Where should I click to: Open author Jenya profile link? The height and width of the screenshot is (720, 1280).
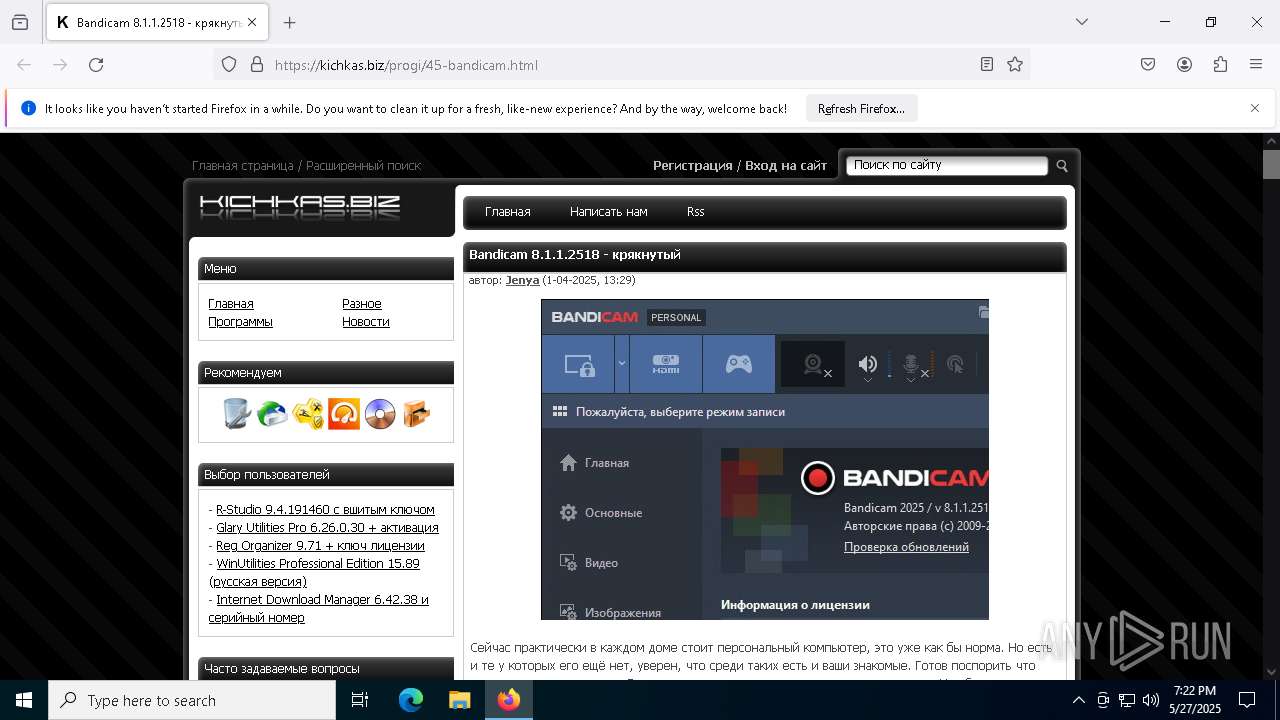(x=522, y=280)
